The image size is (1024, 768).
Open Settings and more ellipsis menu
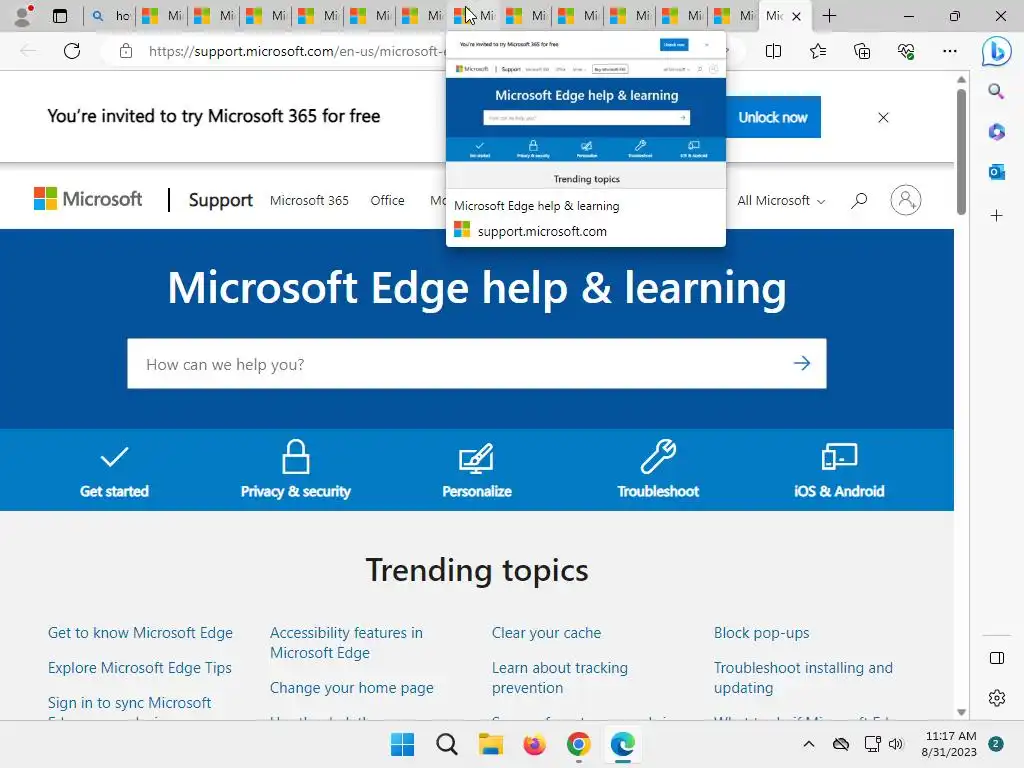tap(950, 51)
